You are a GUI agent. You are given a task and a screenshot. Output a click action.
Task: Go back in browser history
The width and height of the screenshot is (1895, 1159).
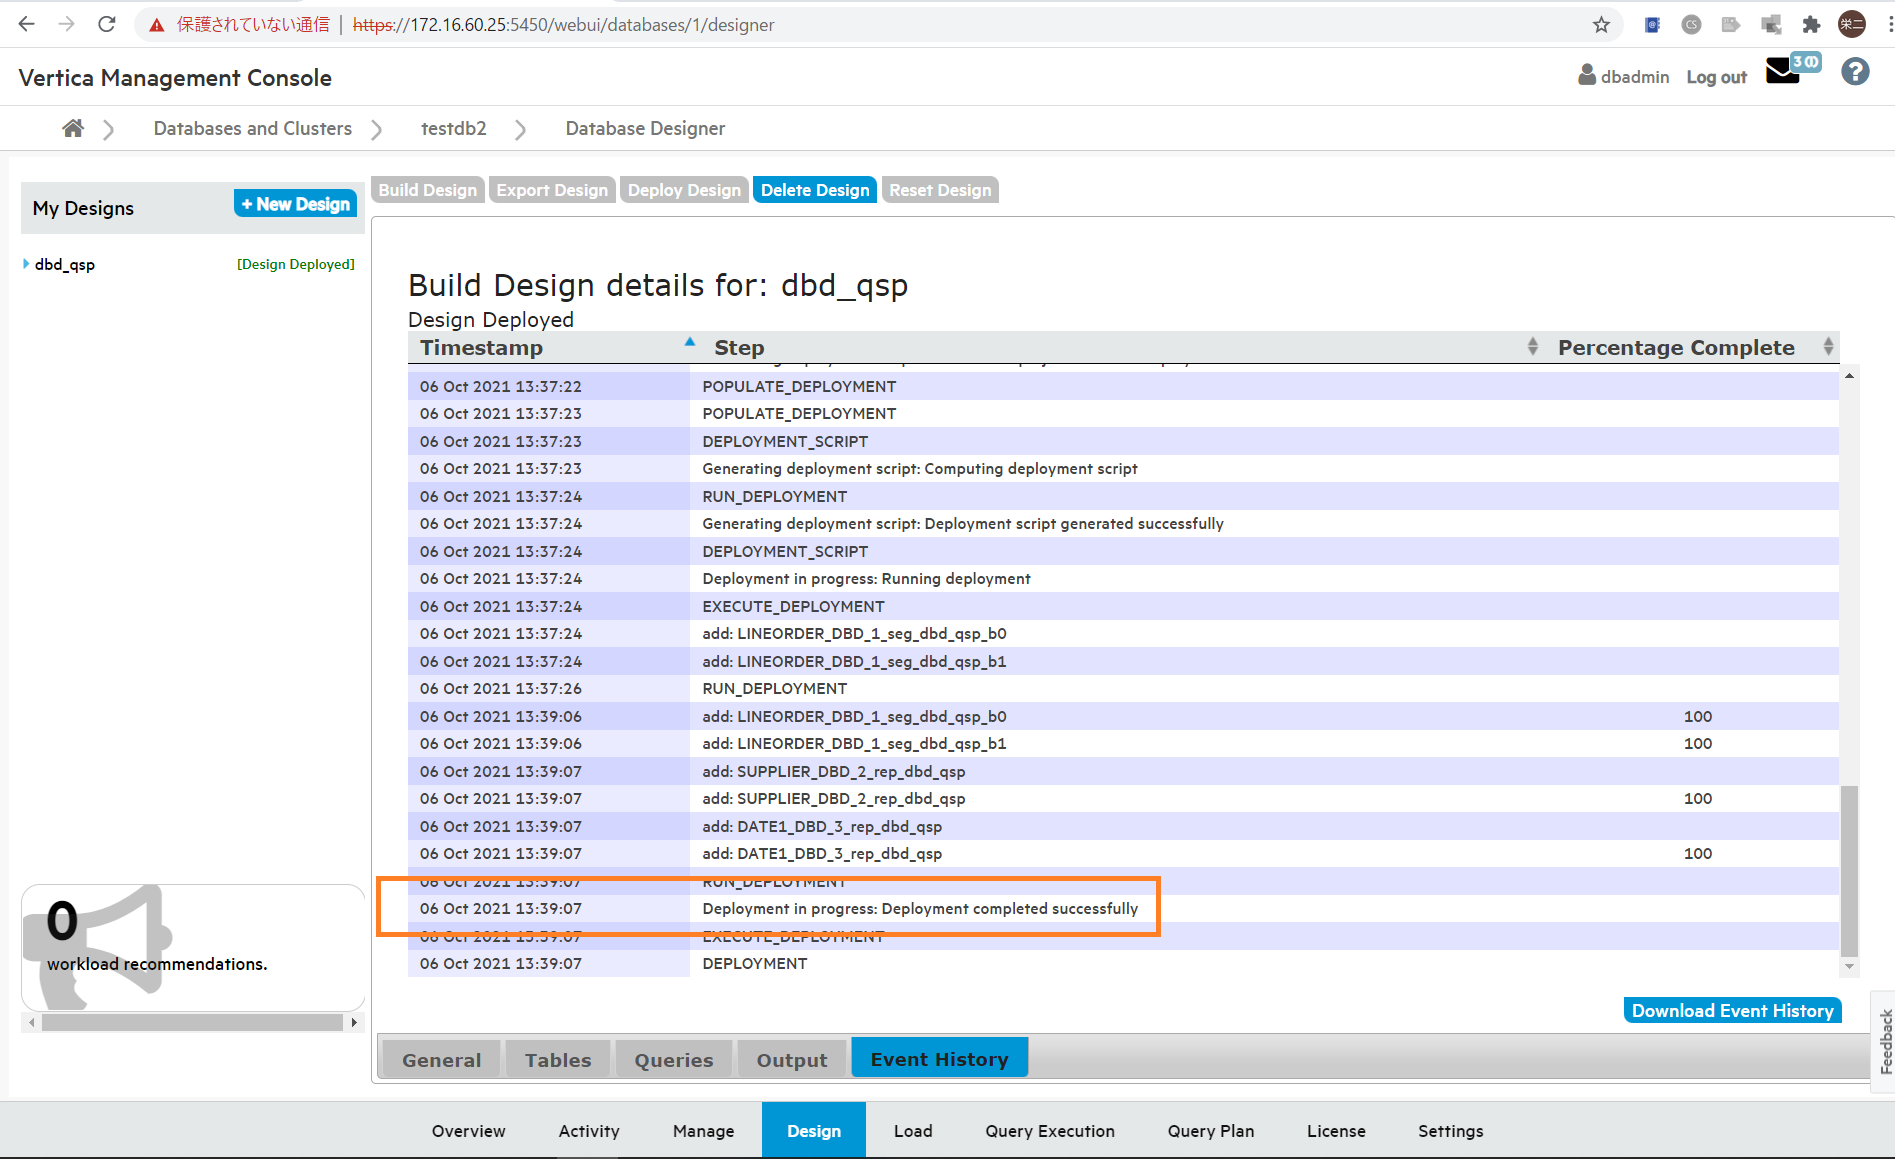point(27,24)
